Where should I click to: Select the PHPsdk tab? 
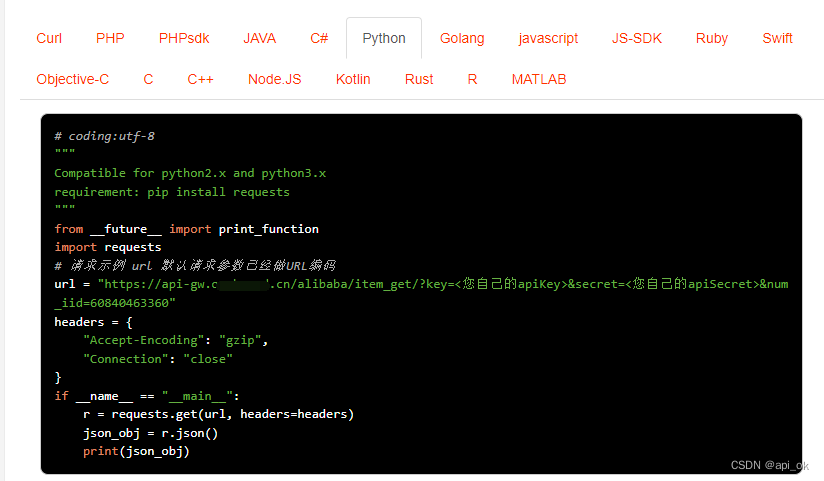coord(184,38)
